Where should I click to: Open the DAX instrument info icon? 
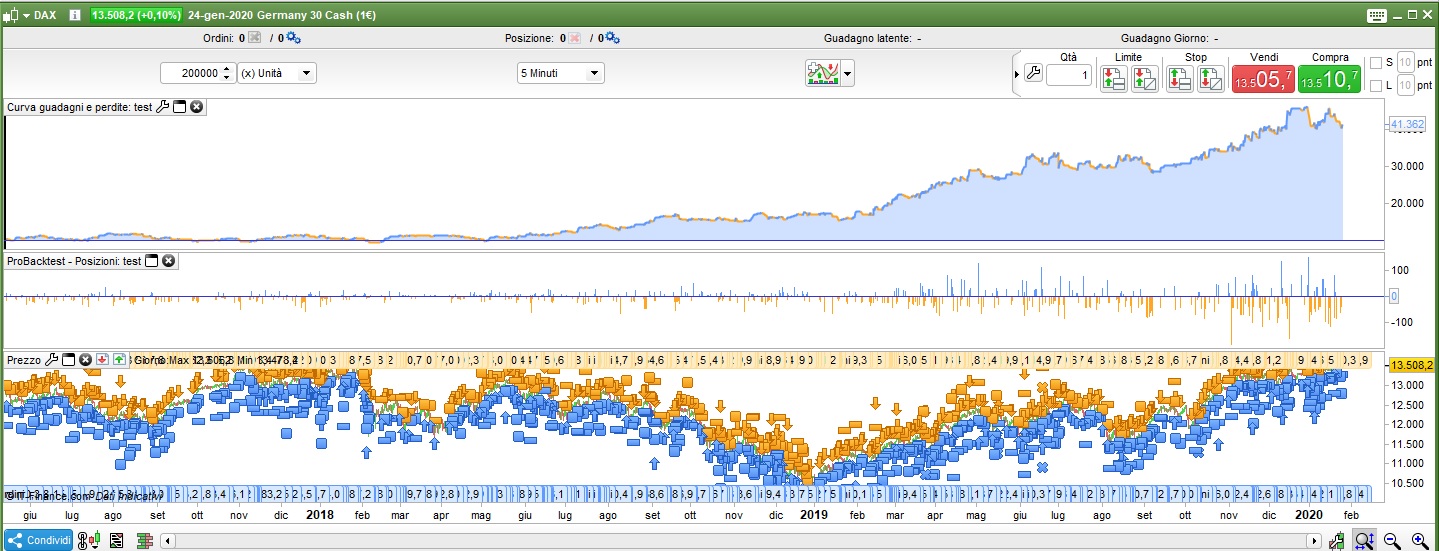click(x=75, y=15)
